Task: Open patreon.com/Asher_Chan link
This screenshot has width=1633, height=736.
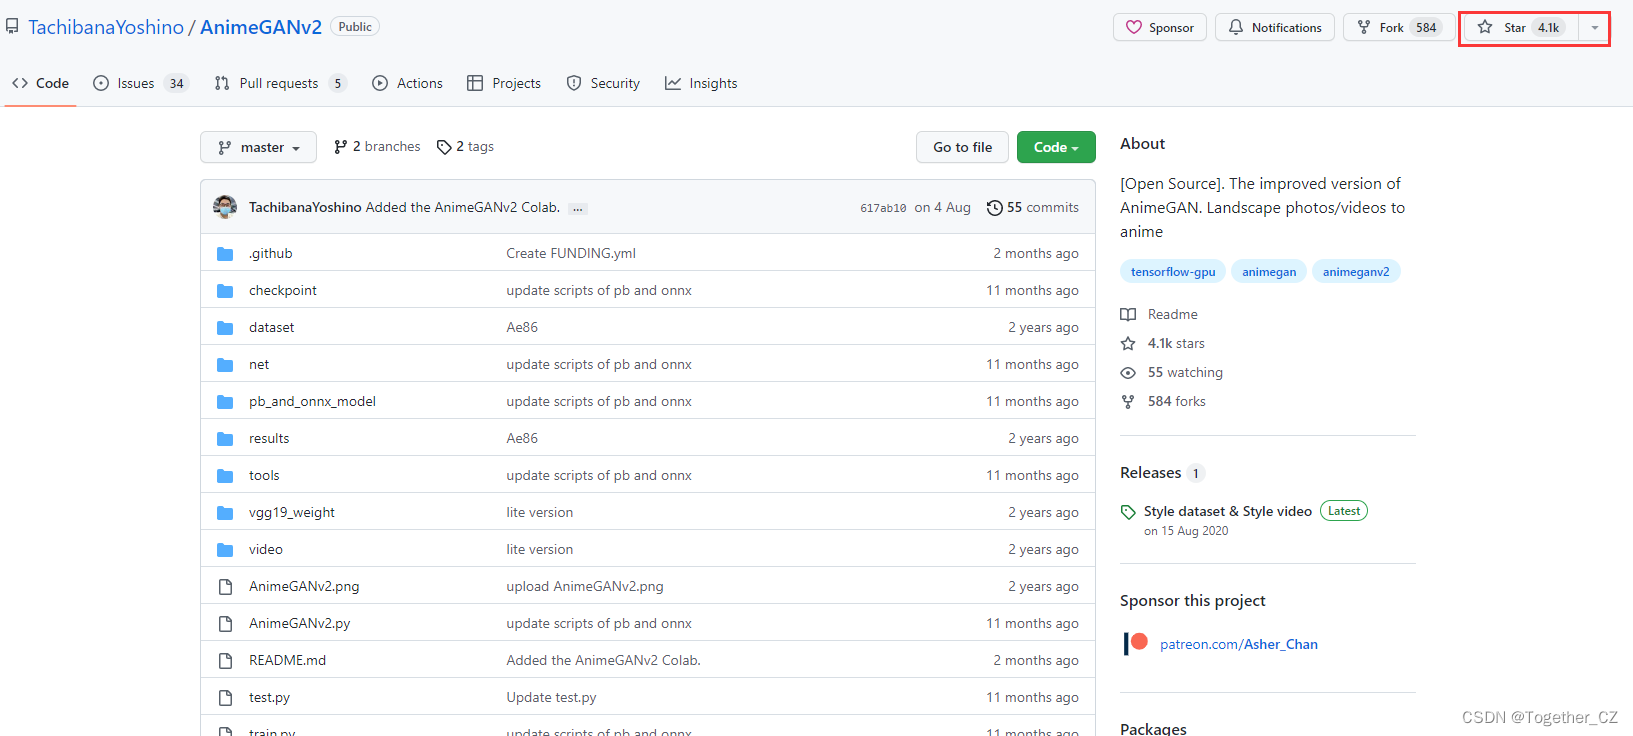Action: pyautogui.click(x=1239, y=644)
